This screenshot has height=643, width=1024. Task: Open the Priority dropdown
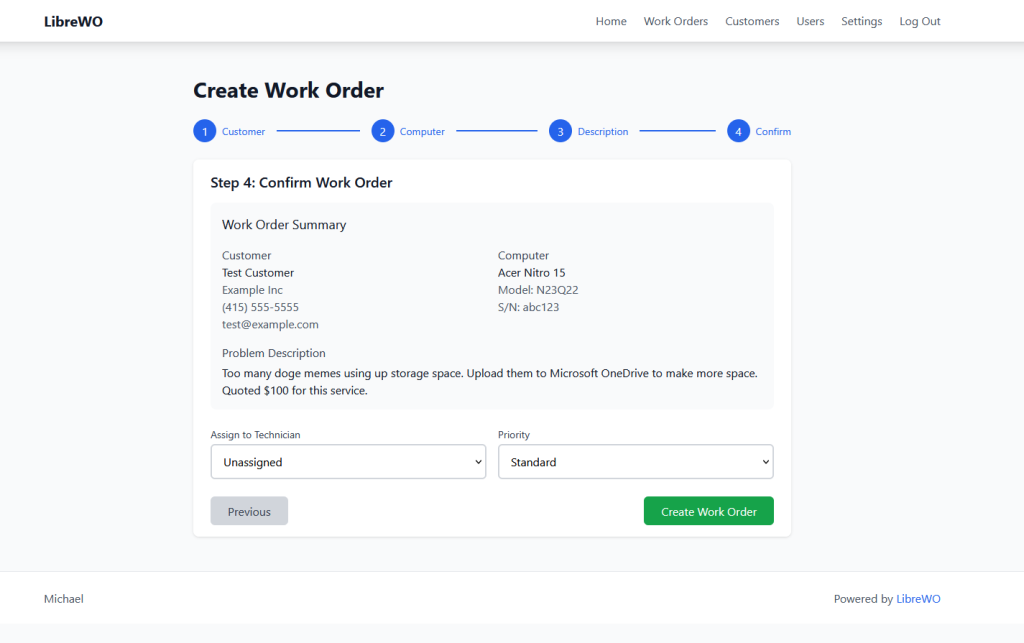[636, 461]
